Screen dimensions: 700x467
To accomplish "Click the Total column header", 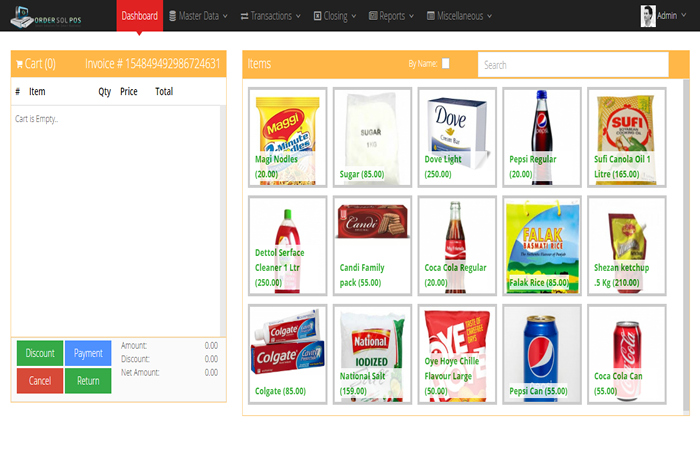I will 164,92.
